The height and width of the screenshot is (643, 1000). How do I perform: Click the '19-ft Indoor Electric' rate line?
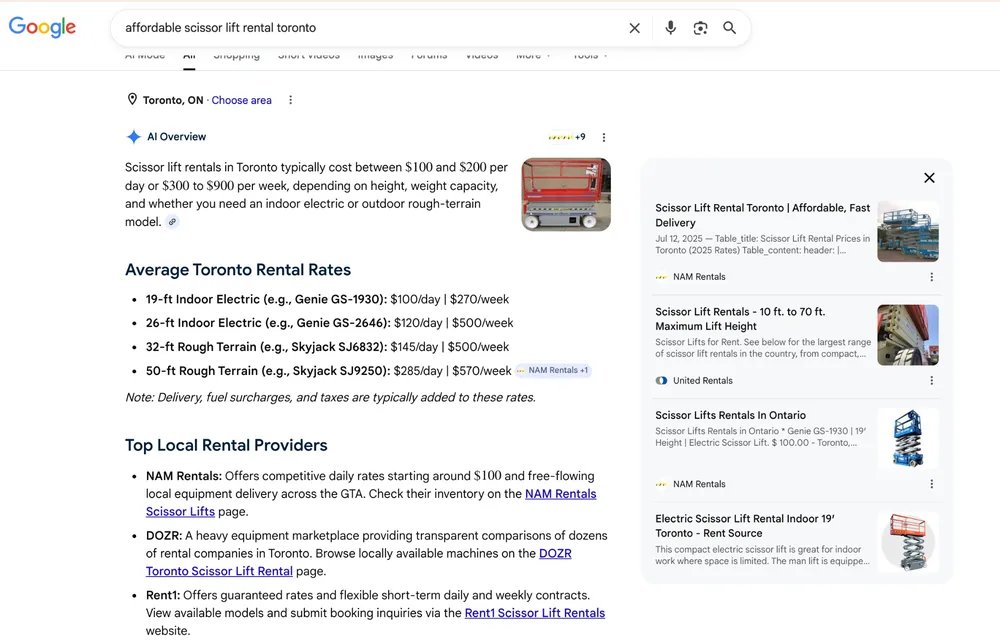coord(327,299)
